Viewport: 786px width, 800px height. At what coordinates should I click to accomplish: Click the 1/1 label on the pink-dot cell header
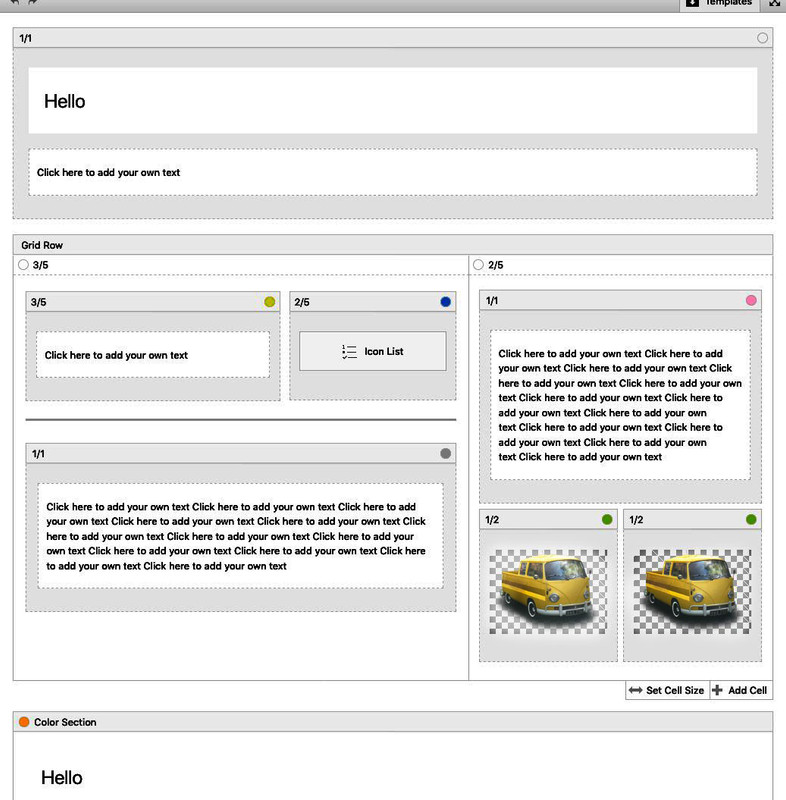491,301
